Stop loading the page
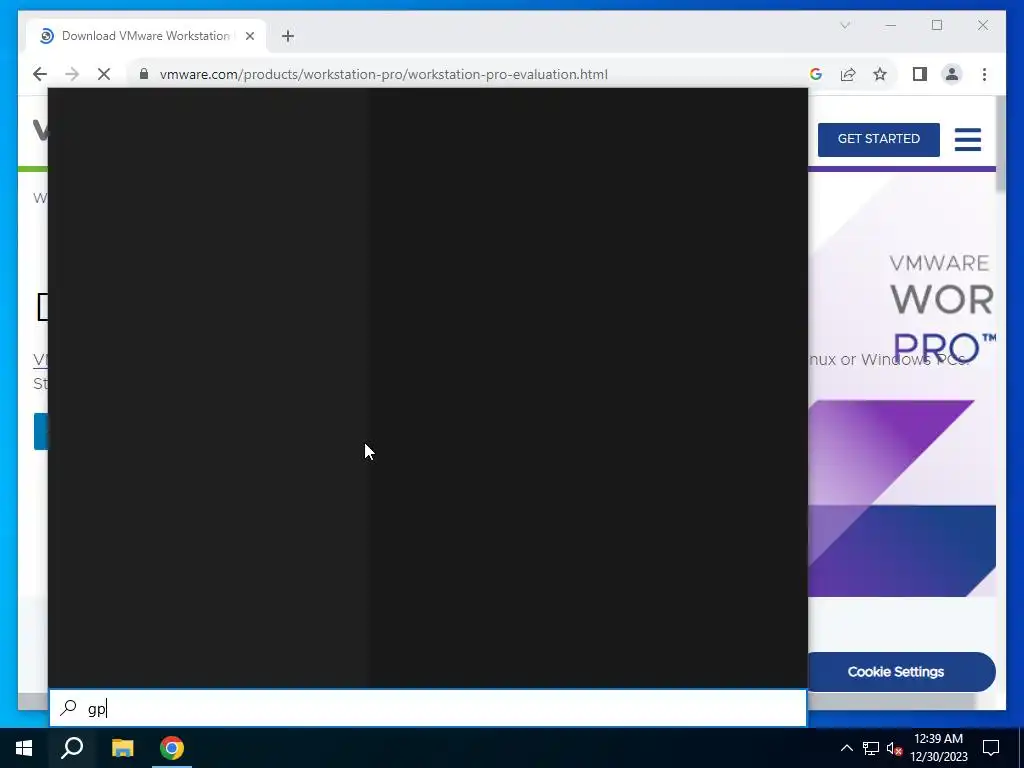 (x=104, y=74)
